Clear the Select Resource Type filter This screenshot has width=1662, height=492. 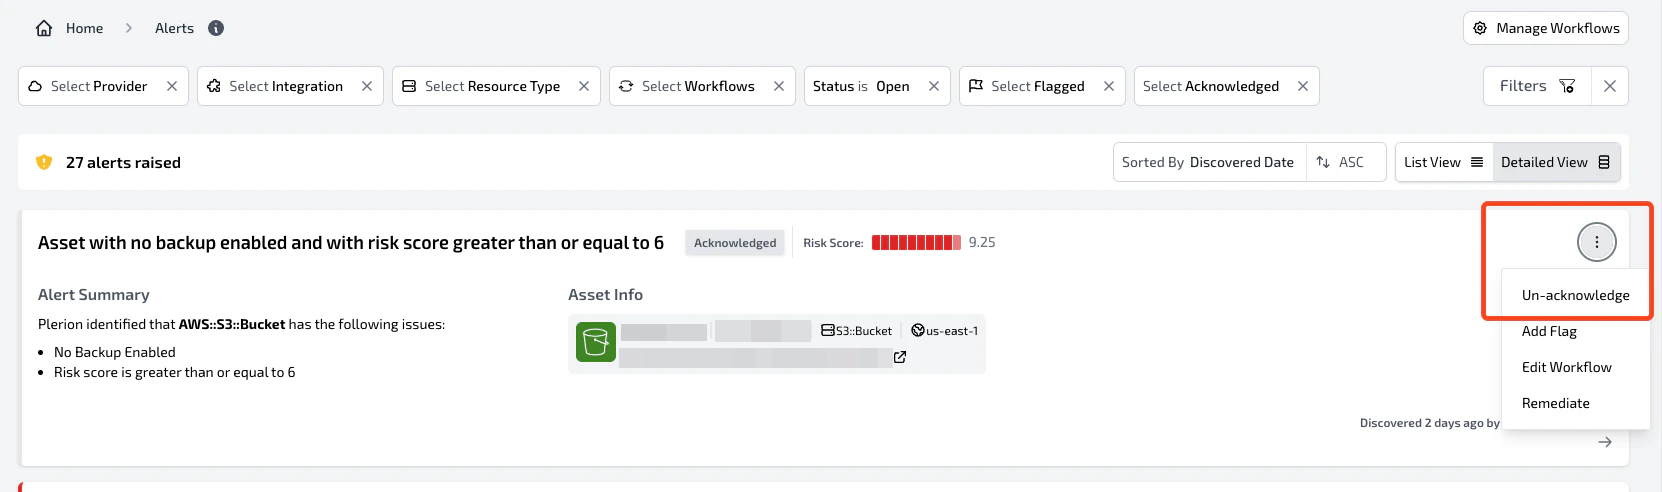[584, 86]
